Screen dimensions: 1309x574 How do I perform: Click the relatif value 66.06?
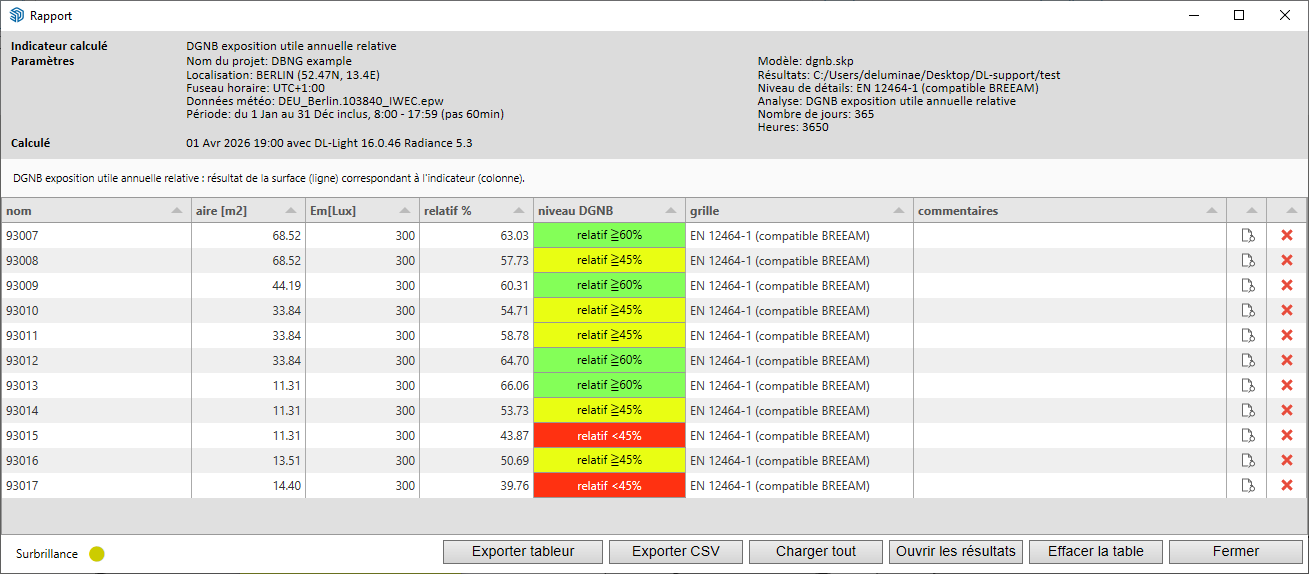(514, 386)
